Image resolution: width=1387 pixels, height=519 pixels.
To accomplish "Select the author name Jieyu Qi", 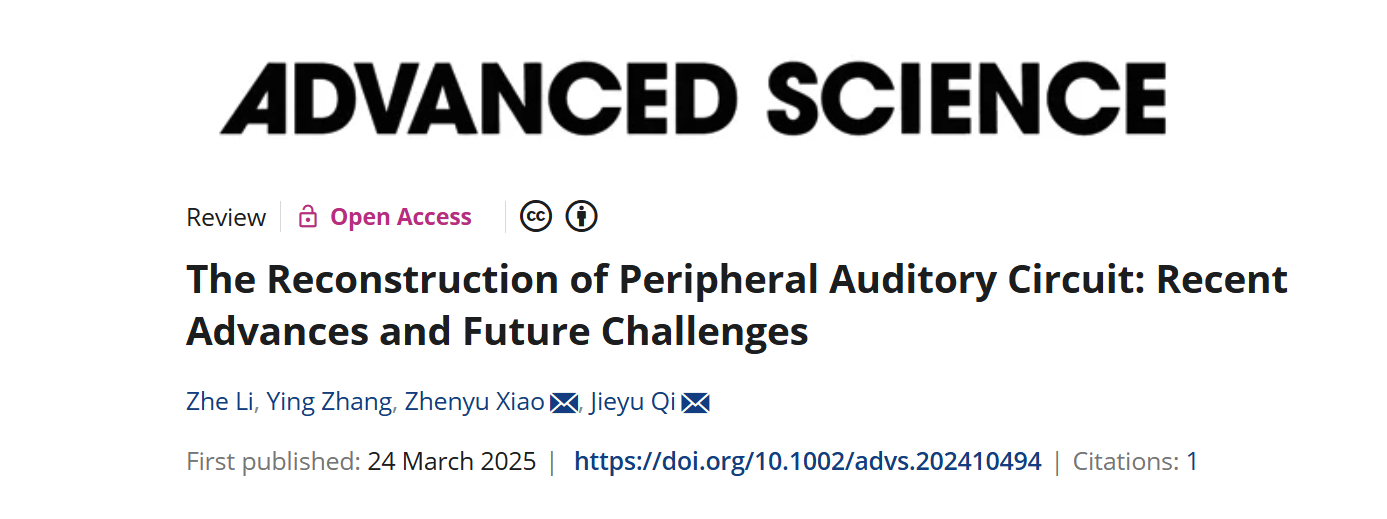I will click(x=633, y=403).
